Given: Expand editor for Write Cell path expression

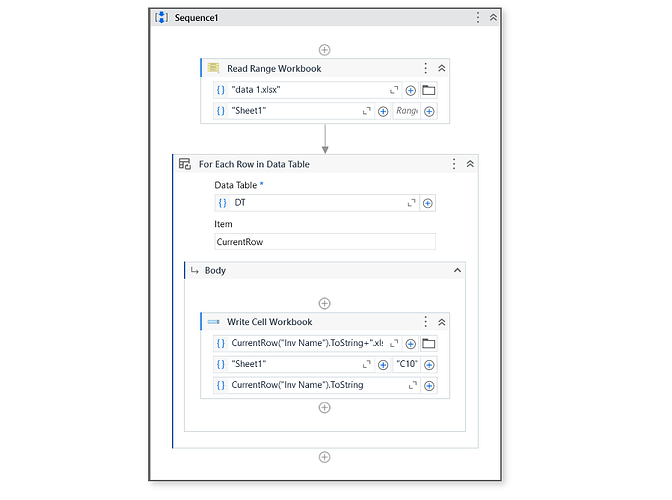Looking at the screenshot, I should click(x=394, y=343).
